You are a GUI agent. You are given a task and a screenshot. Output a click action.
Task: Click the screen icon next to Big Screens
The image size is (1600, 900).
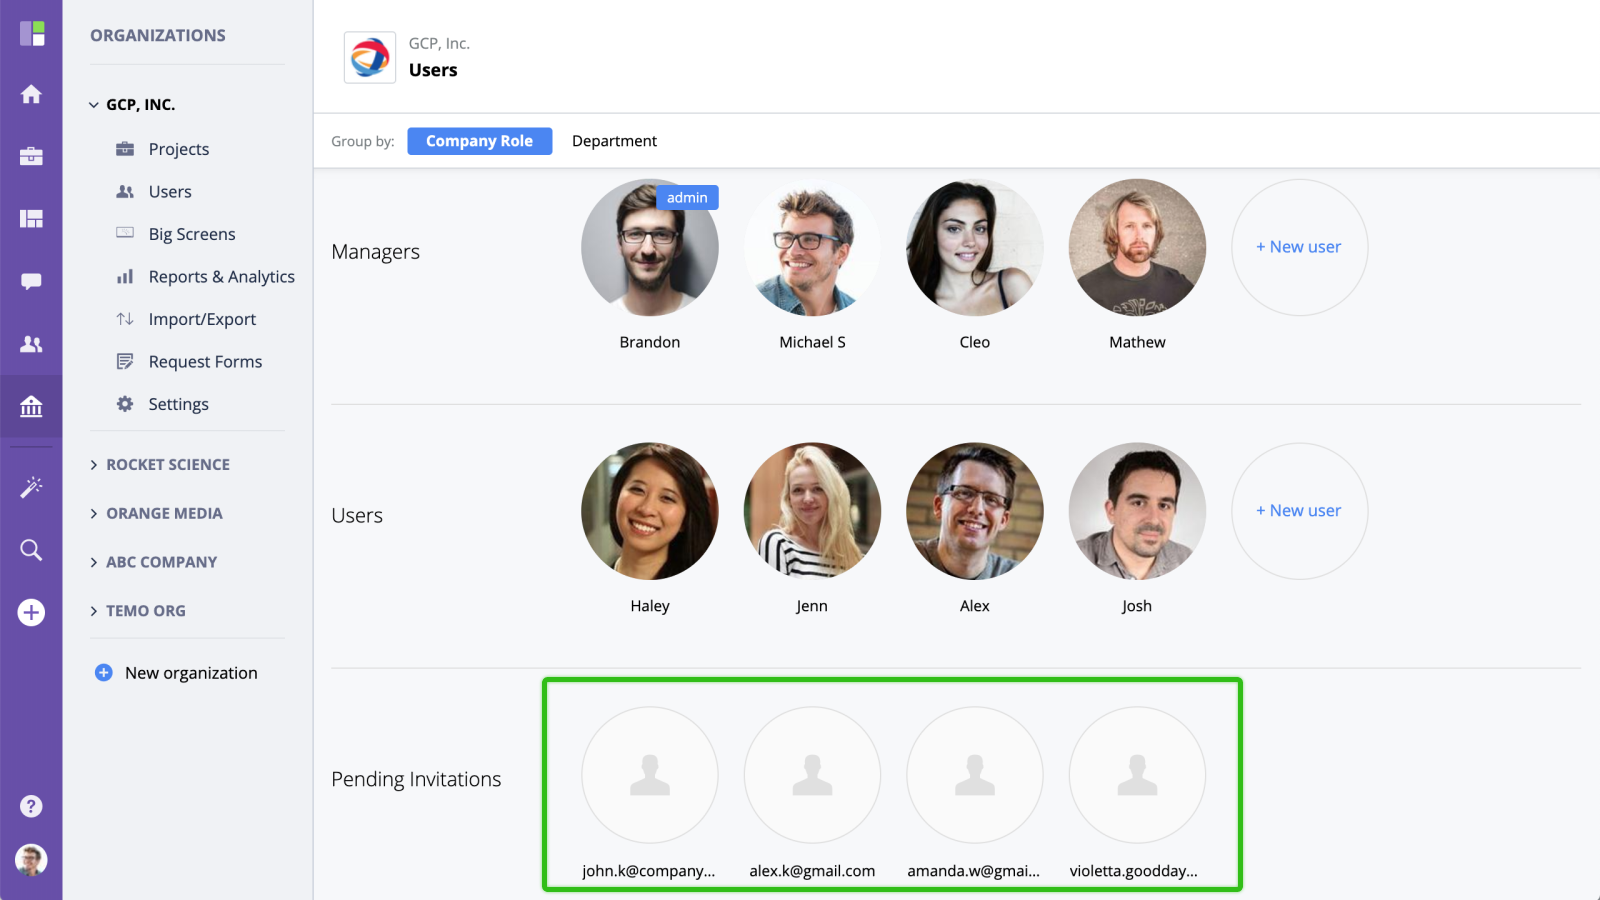coord(125,233)
